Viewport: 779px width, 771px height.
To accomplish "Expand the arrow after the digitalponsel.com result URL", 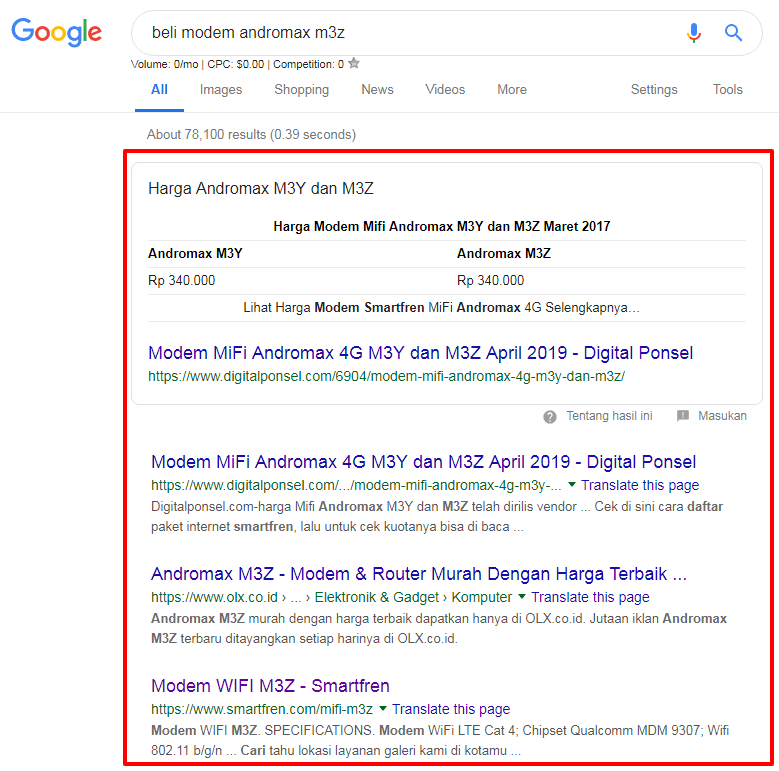I will (x=572, y=485).
